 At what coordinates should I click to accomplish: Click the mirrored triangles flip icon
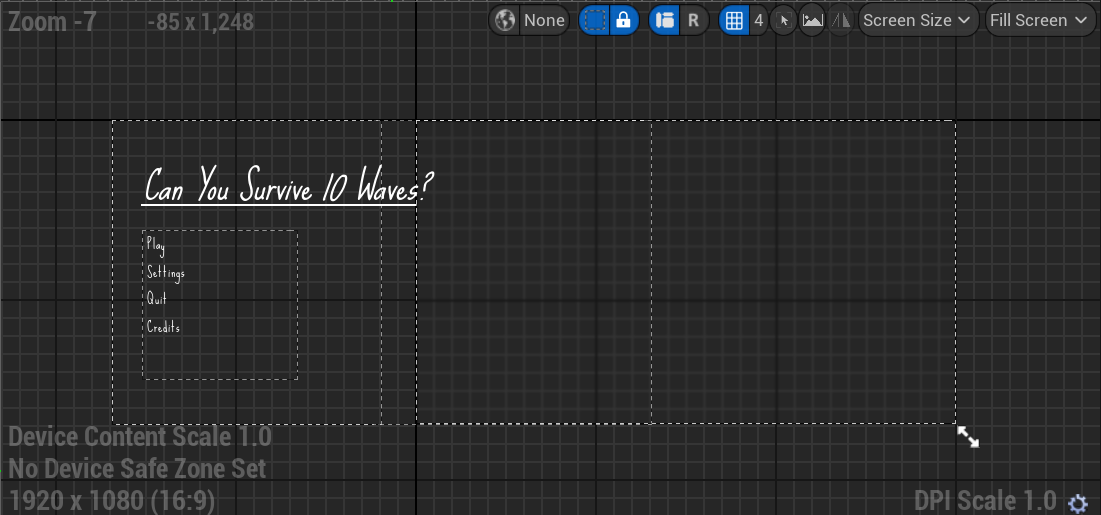[x=841, y=20]
